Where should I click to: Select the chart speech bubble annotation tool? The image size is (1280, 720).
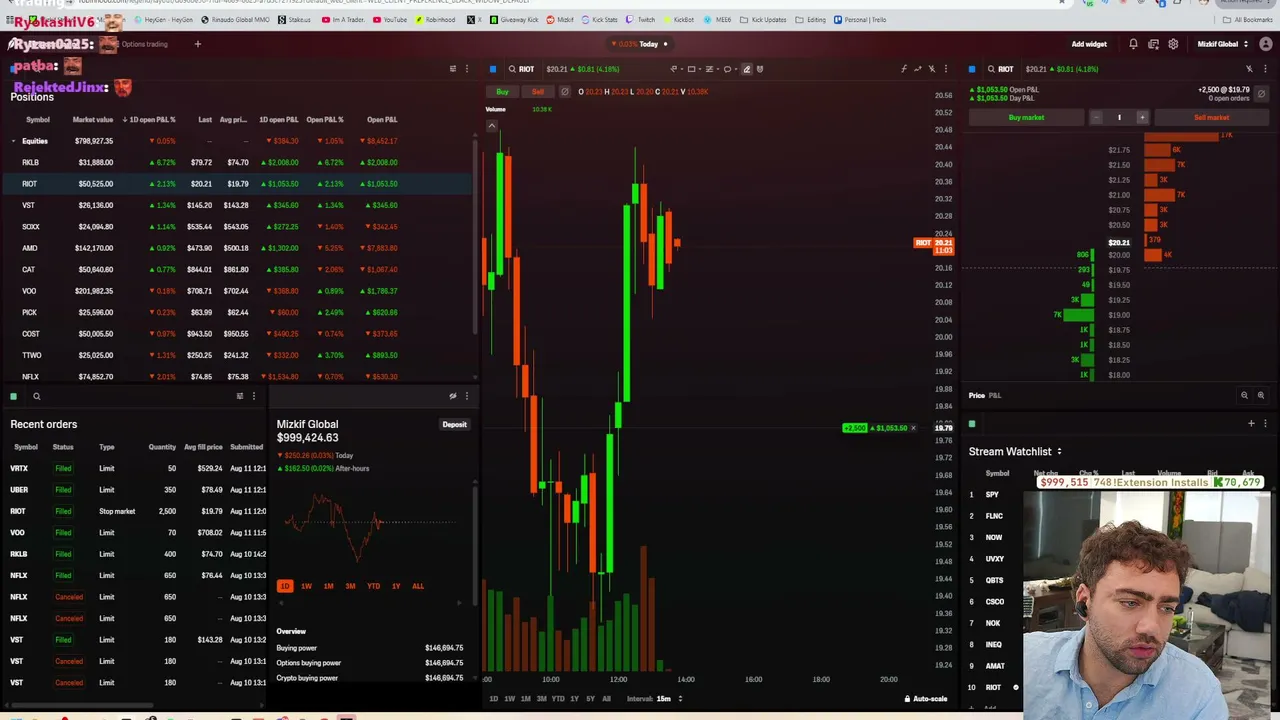(x=727, y=69)
